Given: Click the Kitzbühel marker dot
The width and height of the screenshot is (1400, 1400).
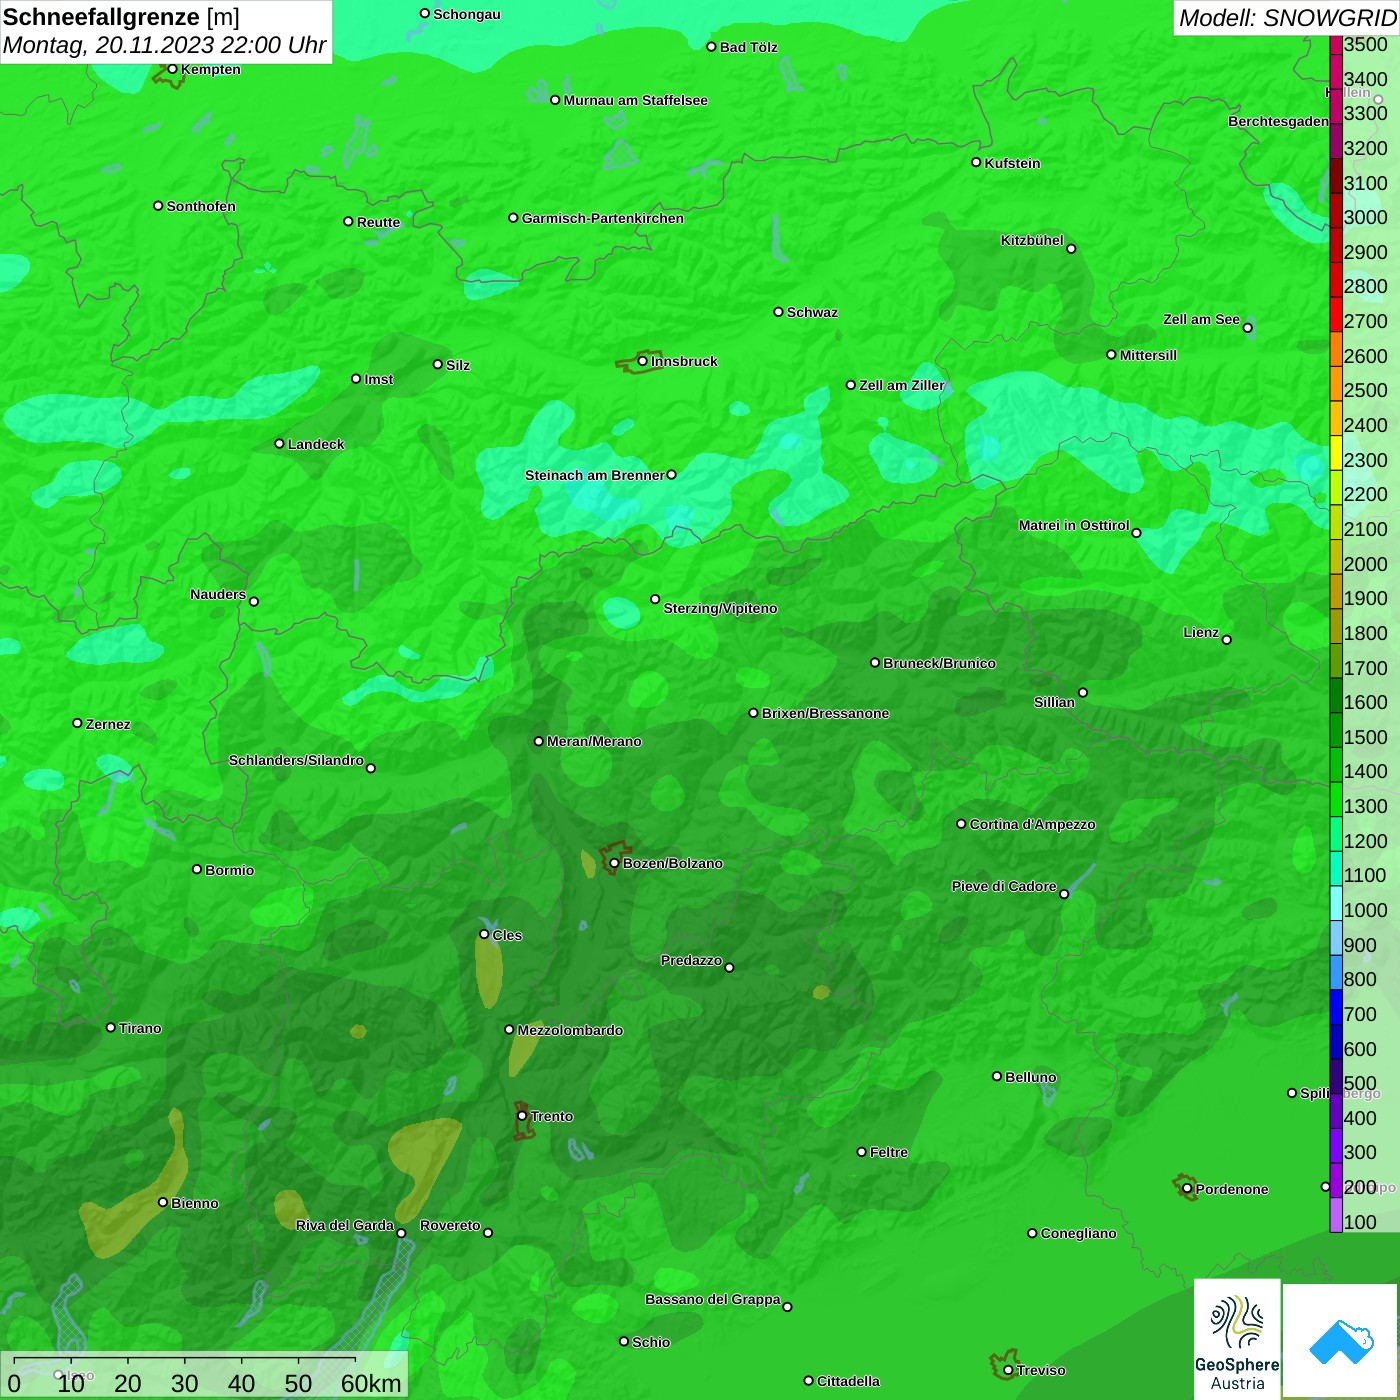Looking at the screenshot, I should tap(1071, 248).
